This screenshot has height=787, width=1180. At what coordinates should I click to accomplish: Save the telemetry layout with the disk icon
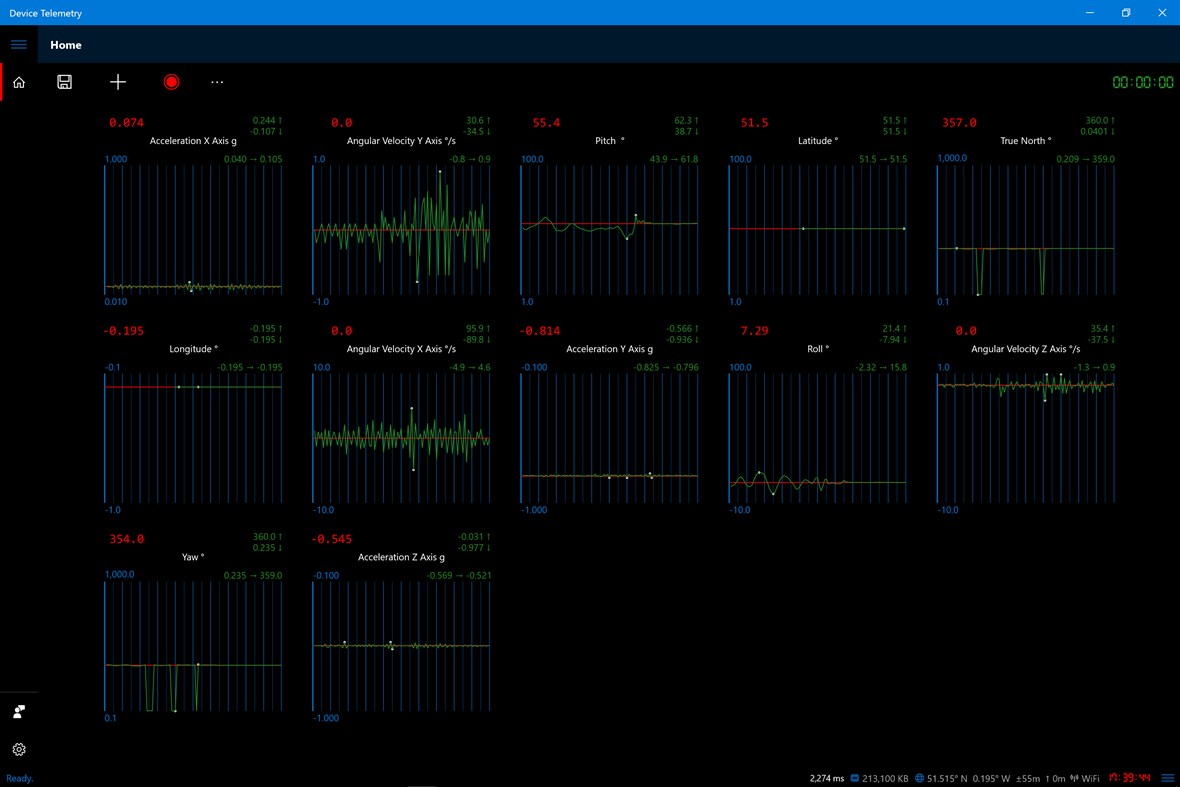point(64,82)
